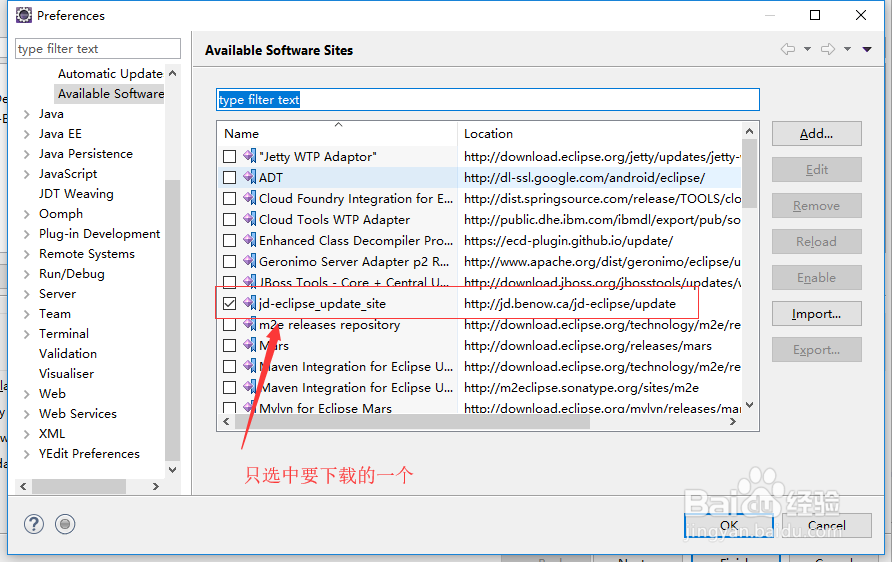Click the preference tree's horizontal scrollbar
892x562 pixels.
79,486
